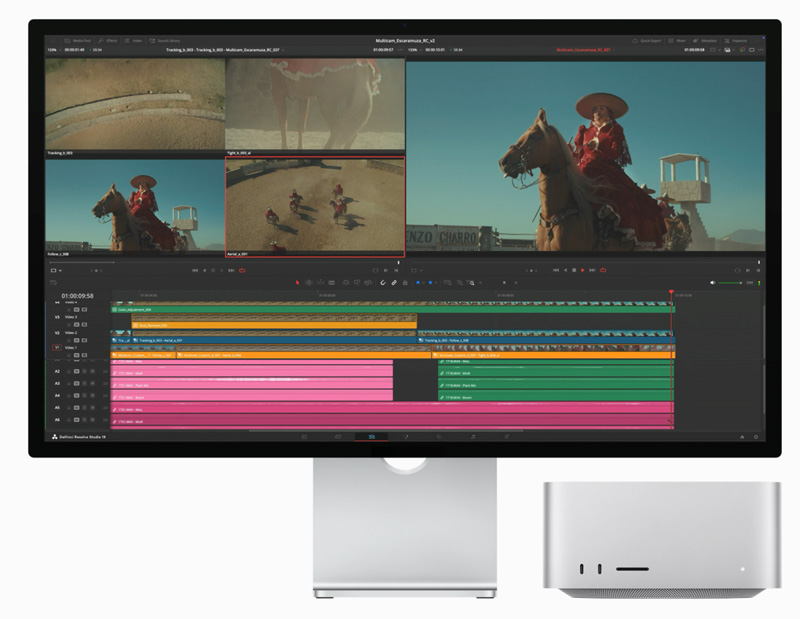The width and height of the screenshot is (800, 619).
Task: Click the red playhead on timeline ruler
Action: (x=671, y=292)
